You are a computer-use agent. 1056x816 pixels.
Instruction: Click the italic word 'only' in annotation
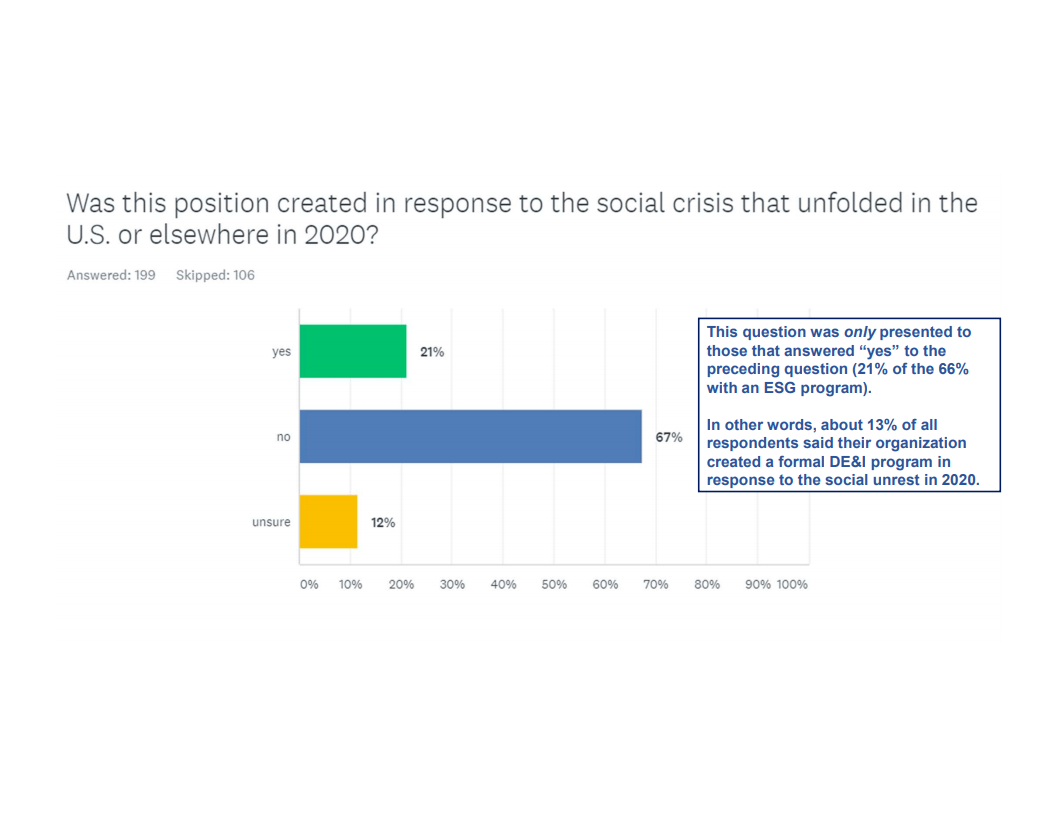(859, 332)
